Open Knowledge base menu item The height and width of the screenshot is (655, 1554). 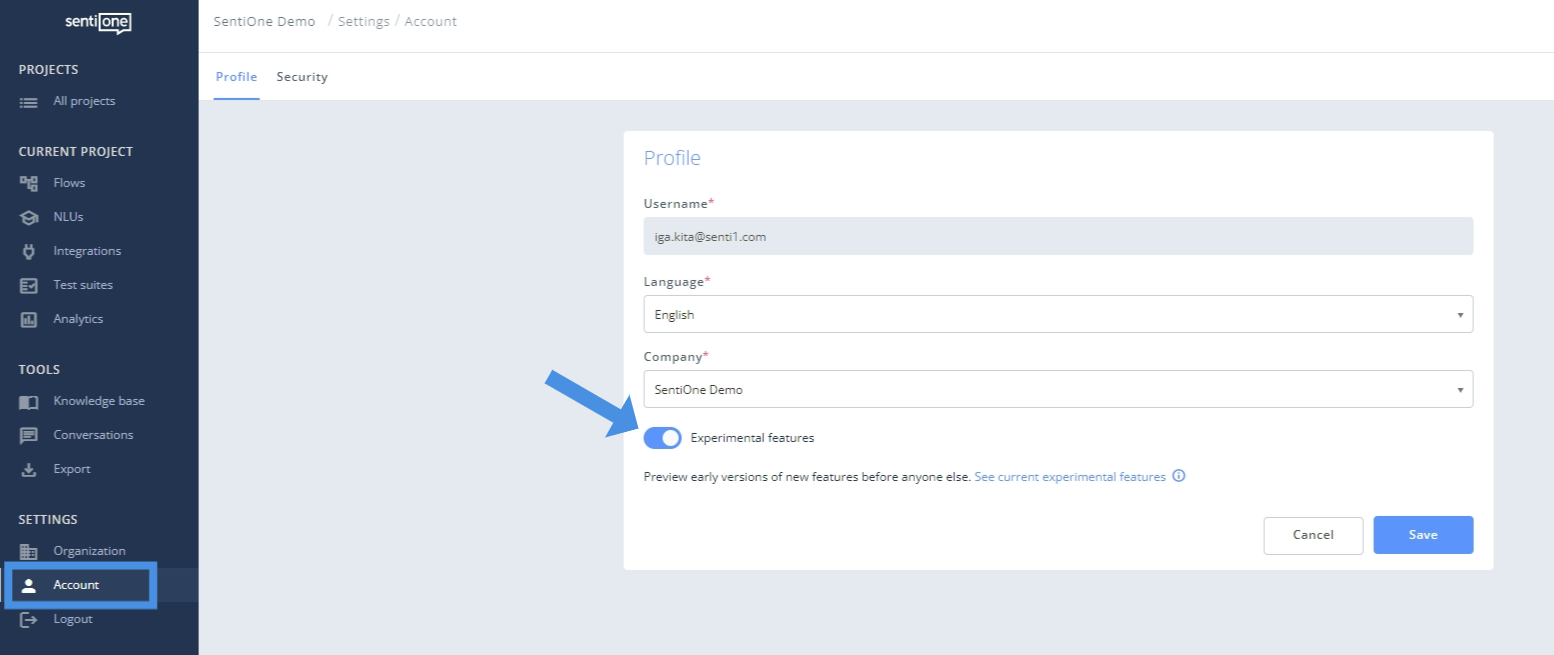click(x=99, y=401)
